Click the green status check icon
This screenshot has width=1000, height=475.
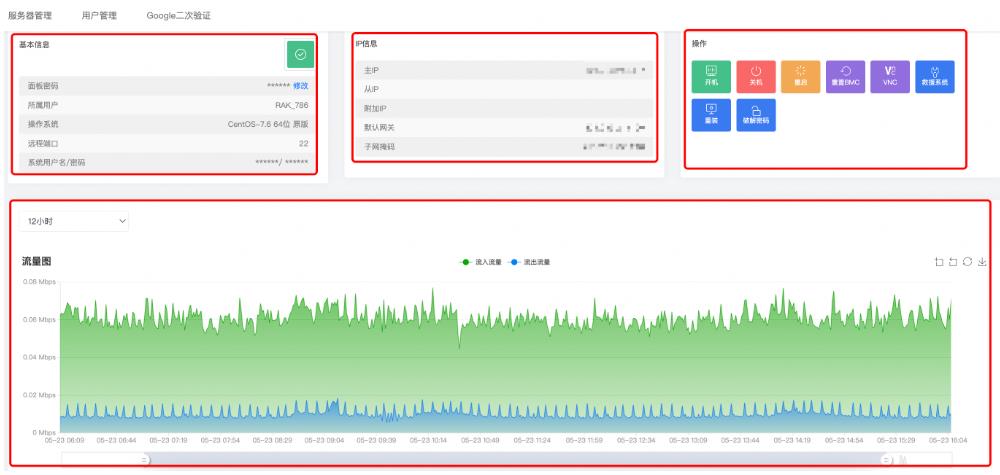click(x=300, y=54)
